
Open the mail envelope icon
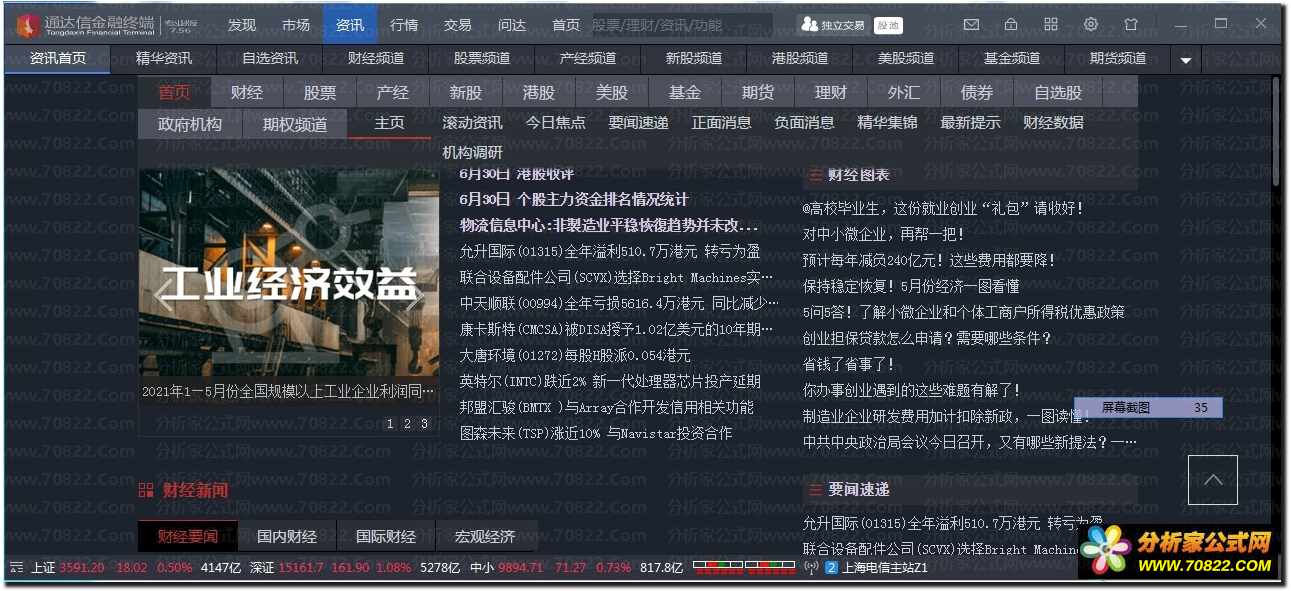tap(971, 24)
